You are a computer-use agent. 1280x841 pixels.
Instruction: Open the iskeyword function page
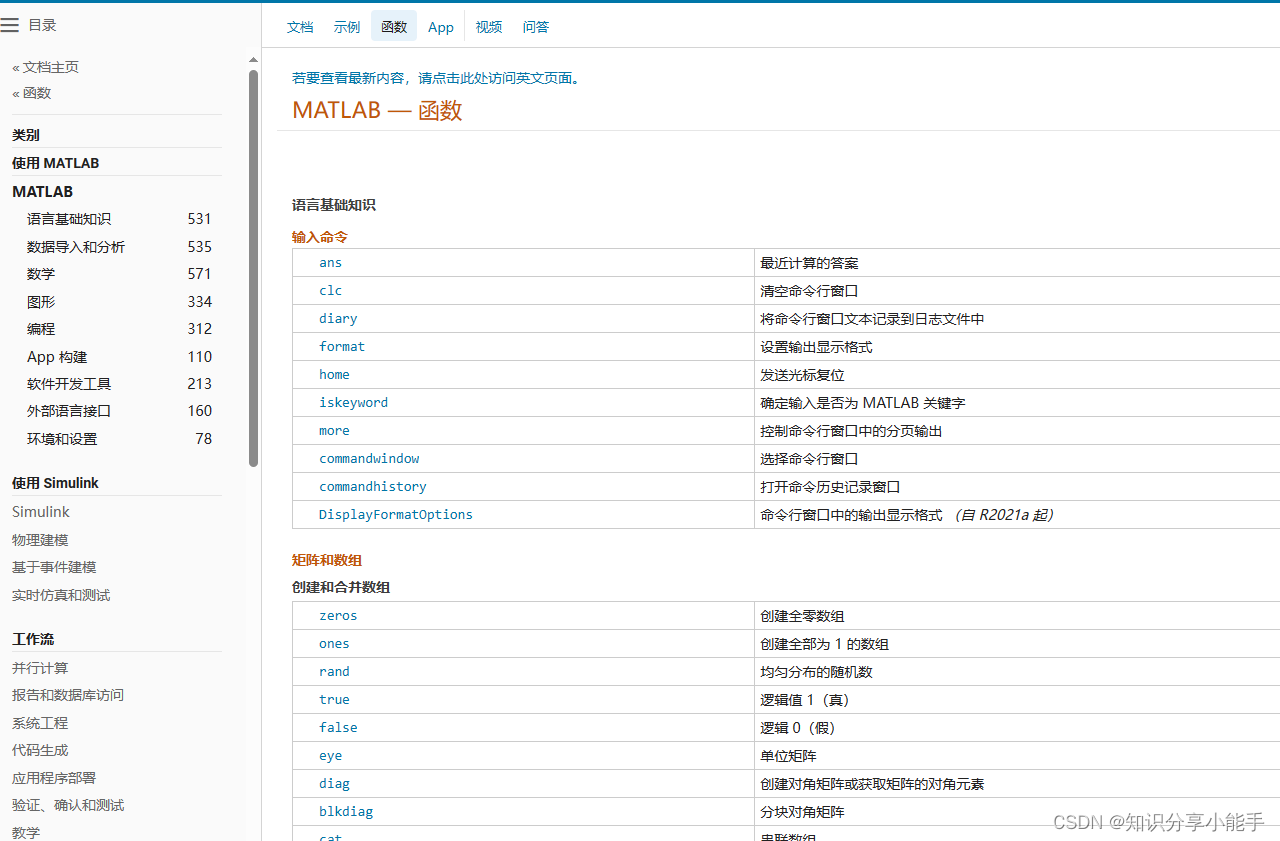click(353, 403)
